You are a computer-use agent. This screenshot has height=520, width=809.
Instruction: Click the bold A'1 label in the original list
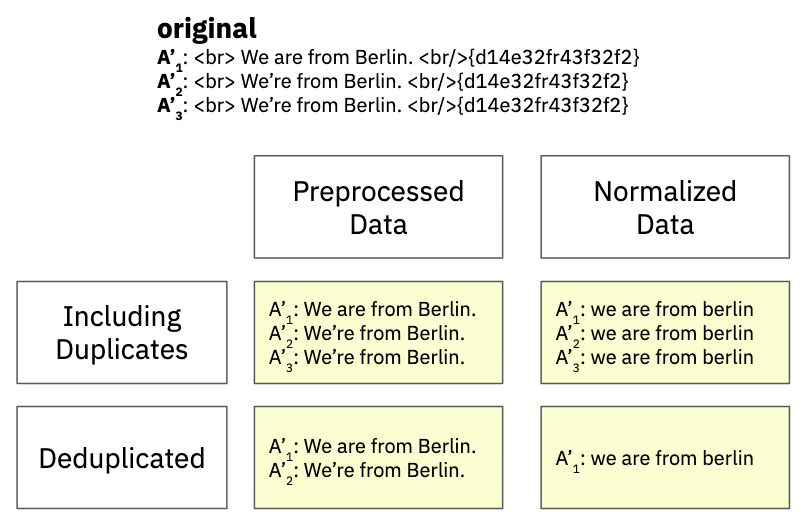(x=170, y=58)
